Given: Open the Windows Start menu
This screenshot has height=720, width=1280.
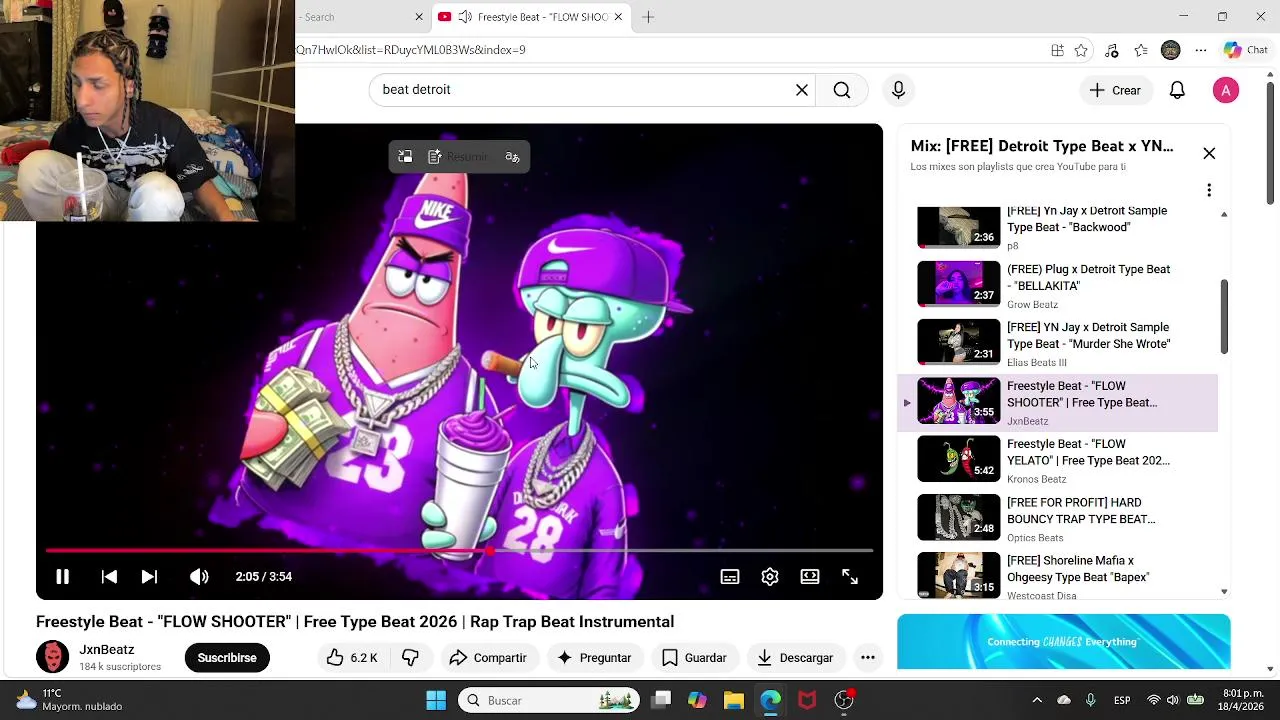Looking at the screenshot, I should click(x=436, y=701).
